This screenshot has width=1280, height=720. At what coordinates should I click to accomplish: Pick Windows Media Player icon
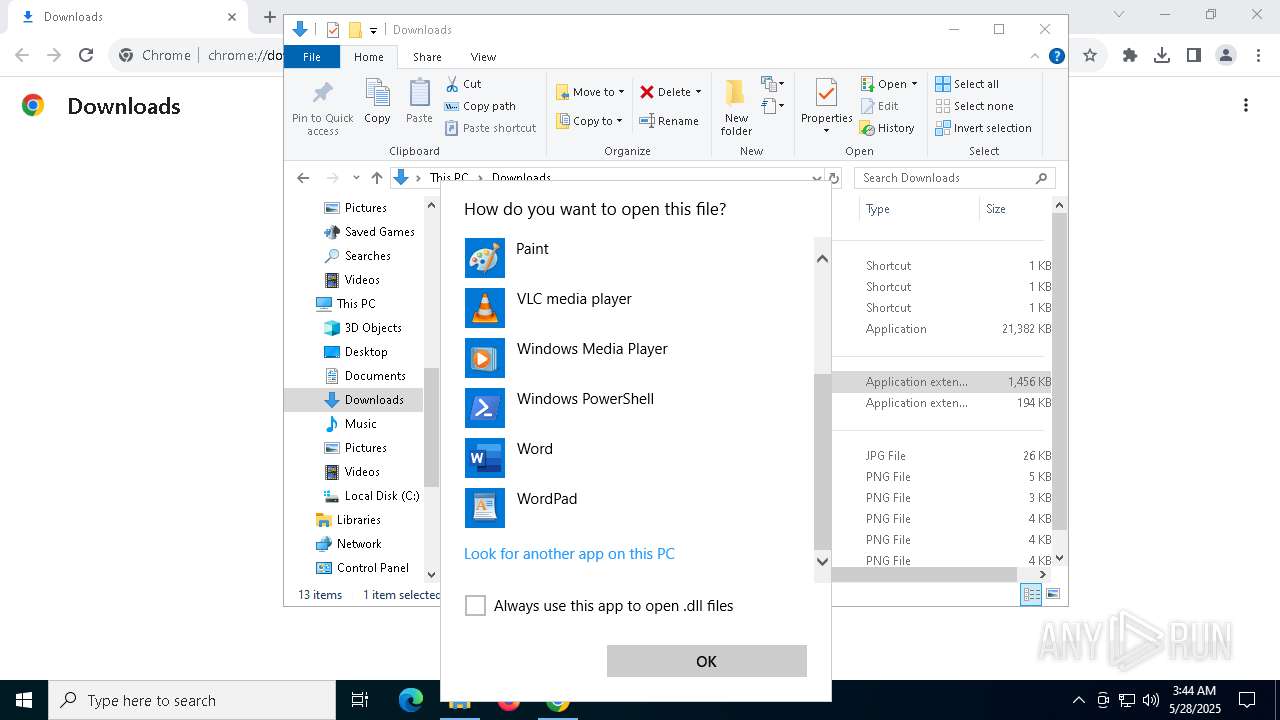pos(485,358)
